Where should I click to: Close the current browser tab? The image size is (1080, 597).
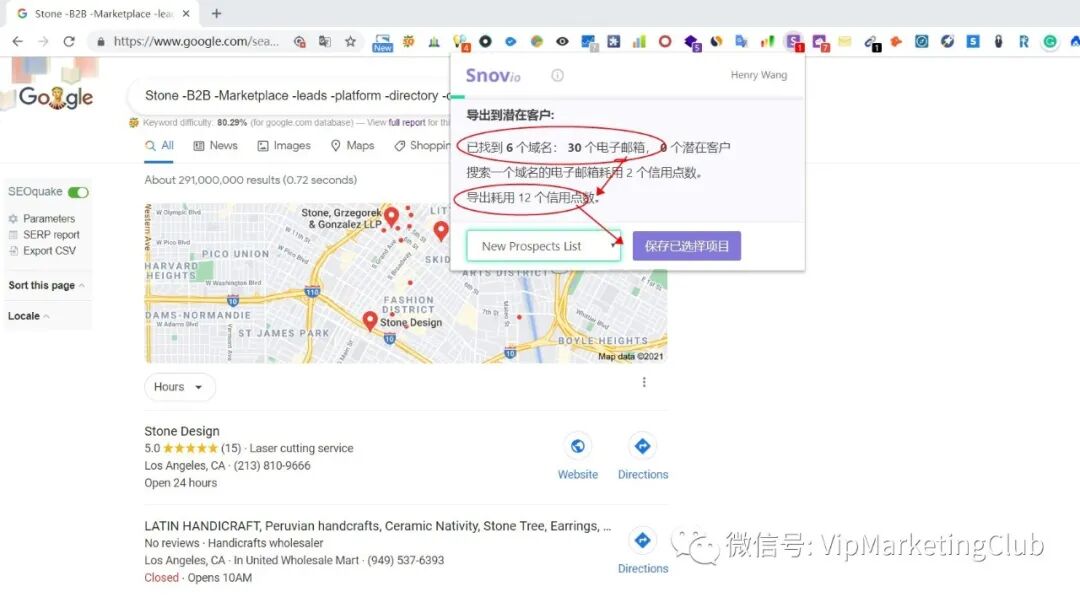tap(186, 14)
